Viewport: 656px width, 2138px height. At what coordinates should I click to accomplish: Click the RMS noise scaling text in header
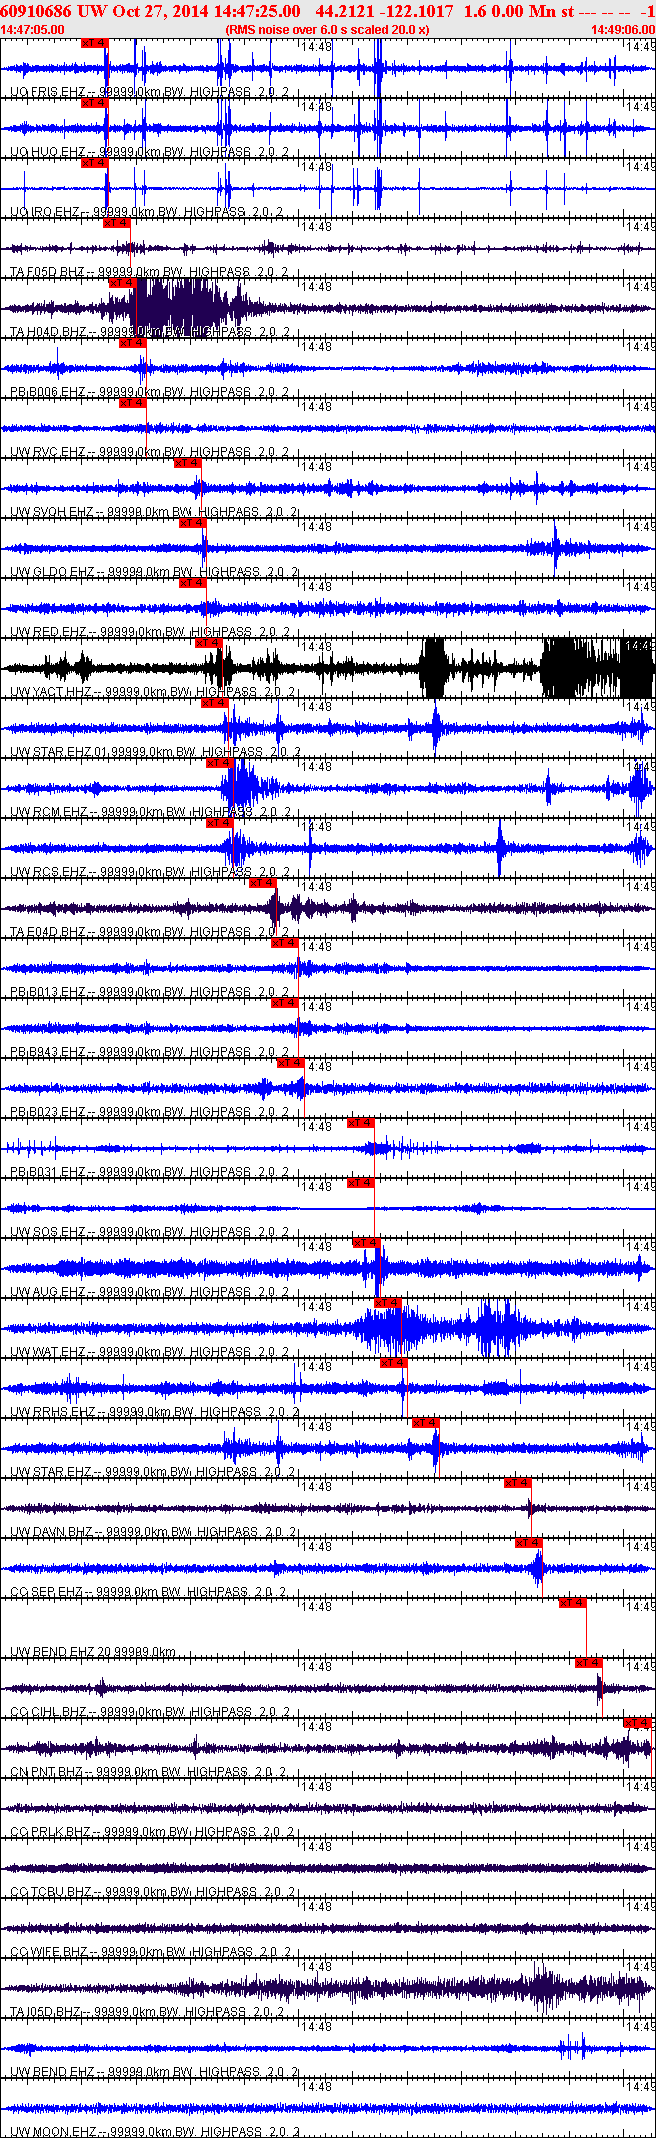[x=327, y=29]
